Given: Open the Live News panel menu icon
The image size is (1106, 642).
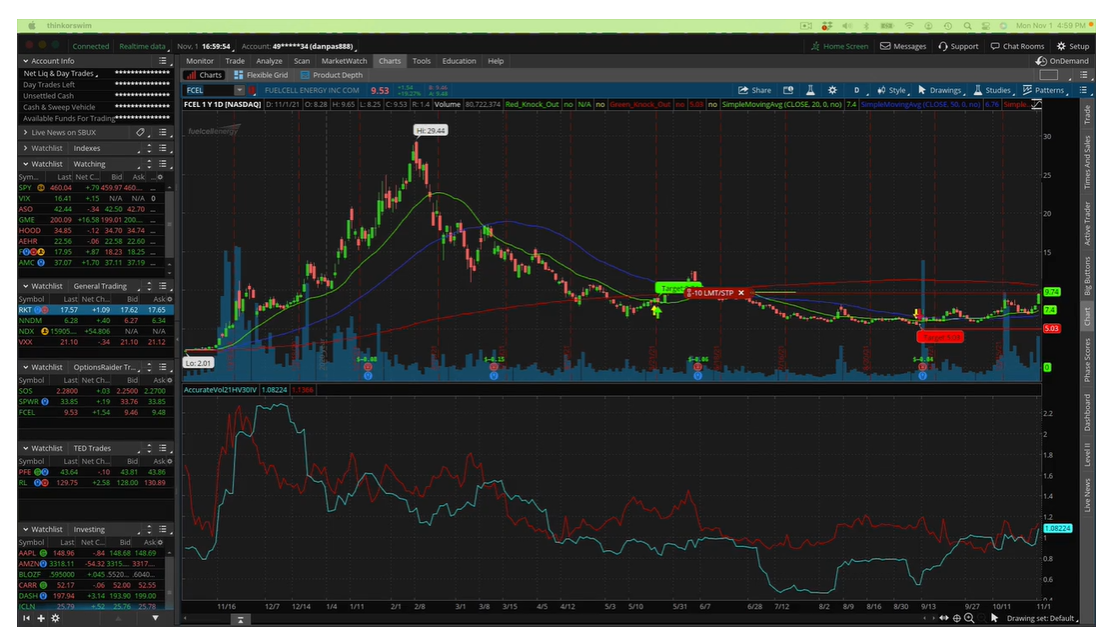Looking at the screenshot, I should (162, 132).
